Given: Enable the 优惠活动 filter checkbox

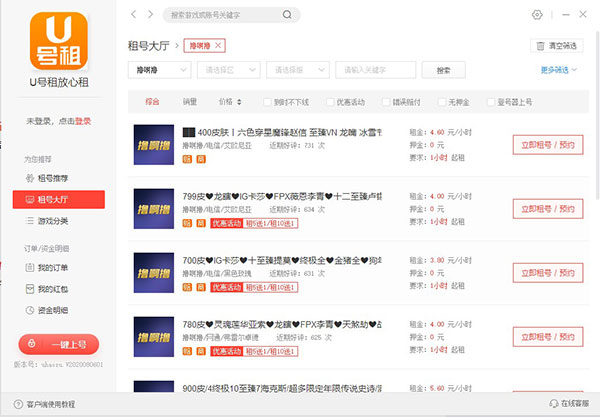Looking at the screenshot, I should [x=329, y=102].
